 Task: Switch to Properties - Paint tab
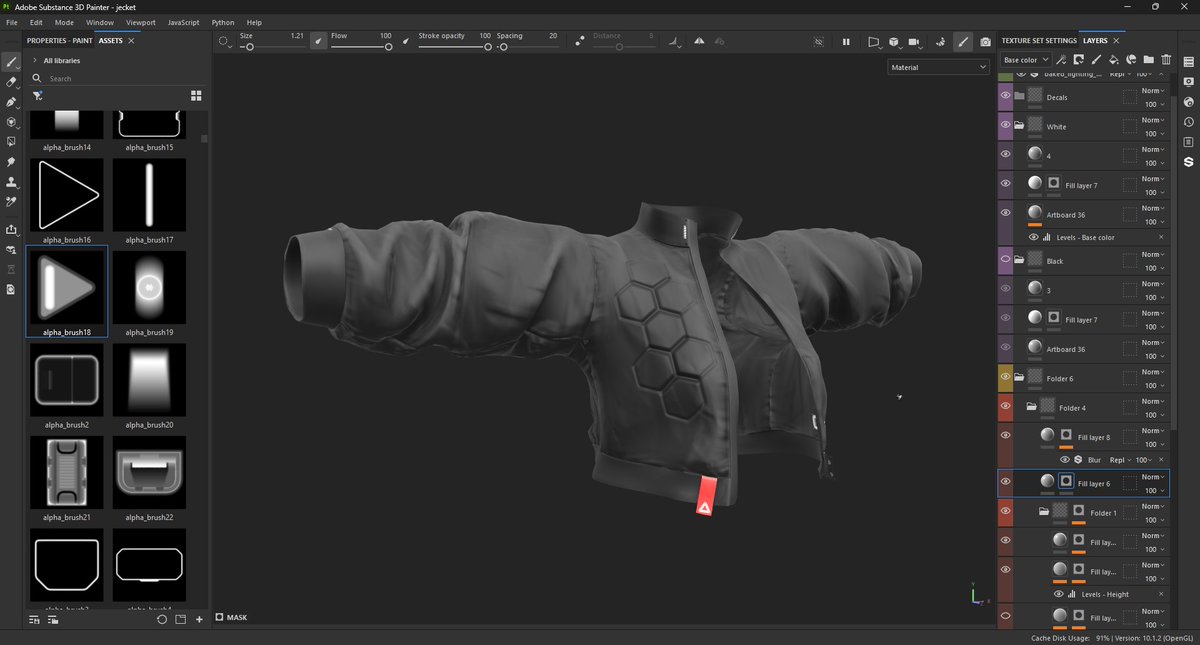(x=59, y=41)
